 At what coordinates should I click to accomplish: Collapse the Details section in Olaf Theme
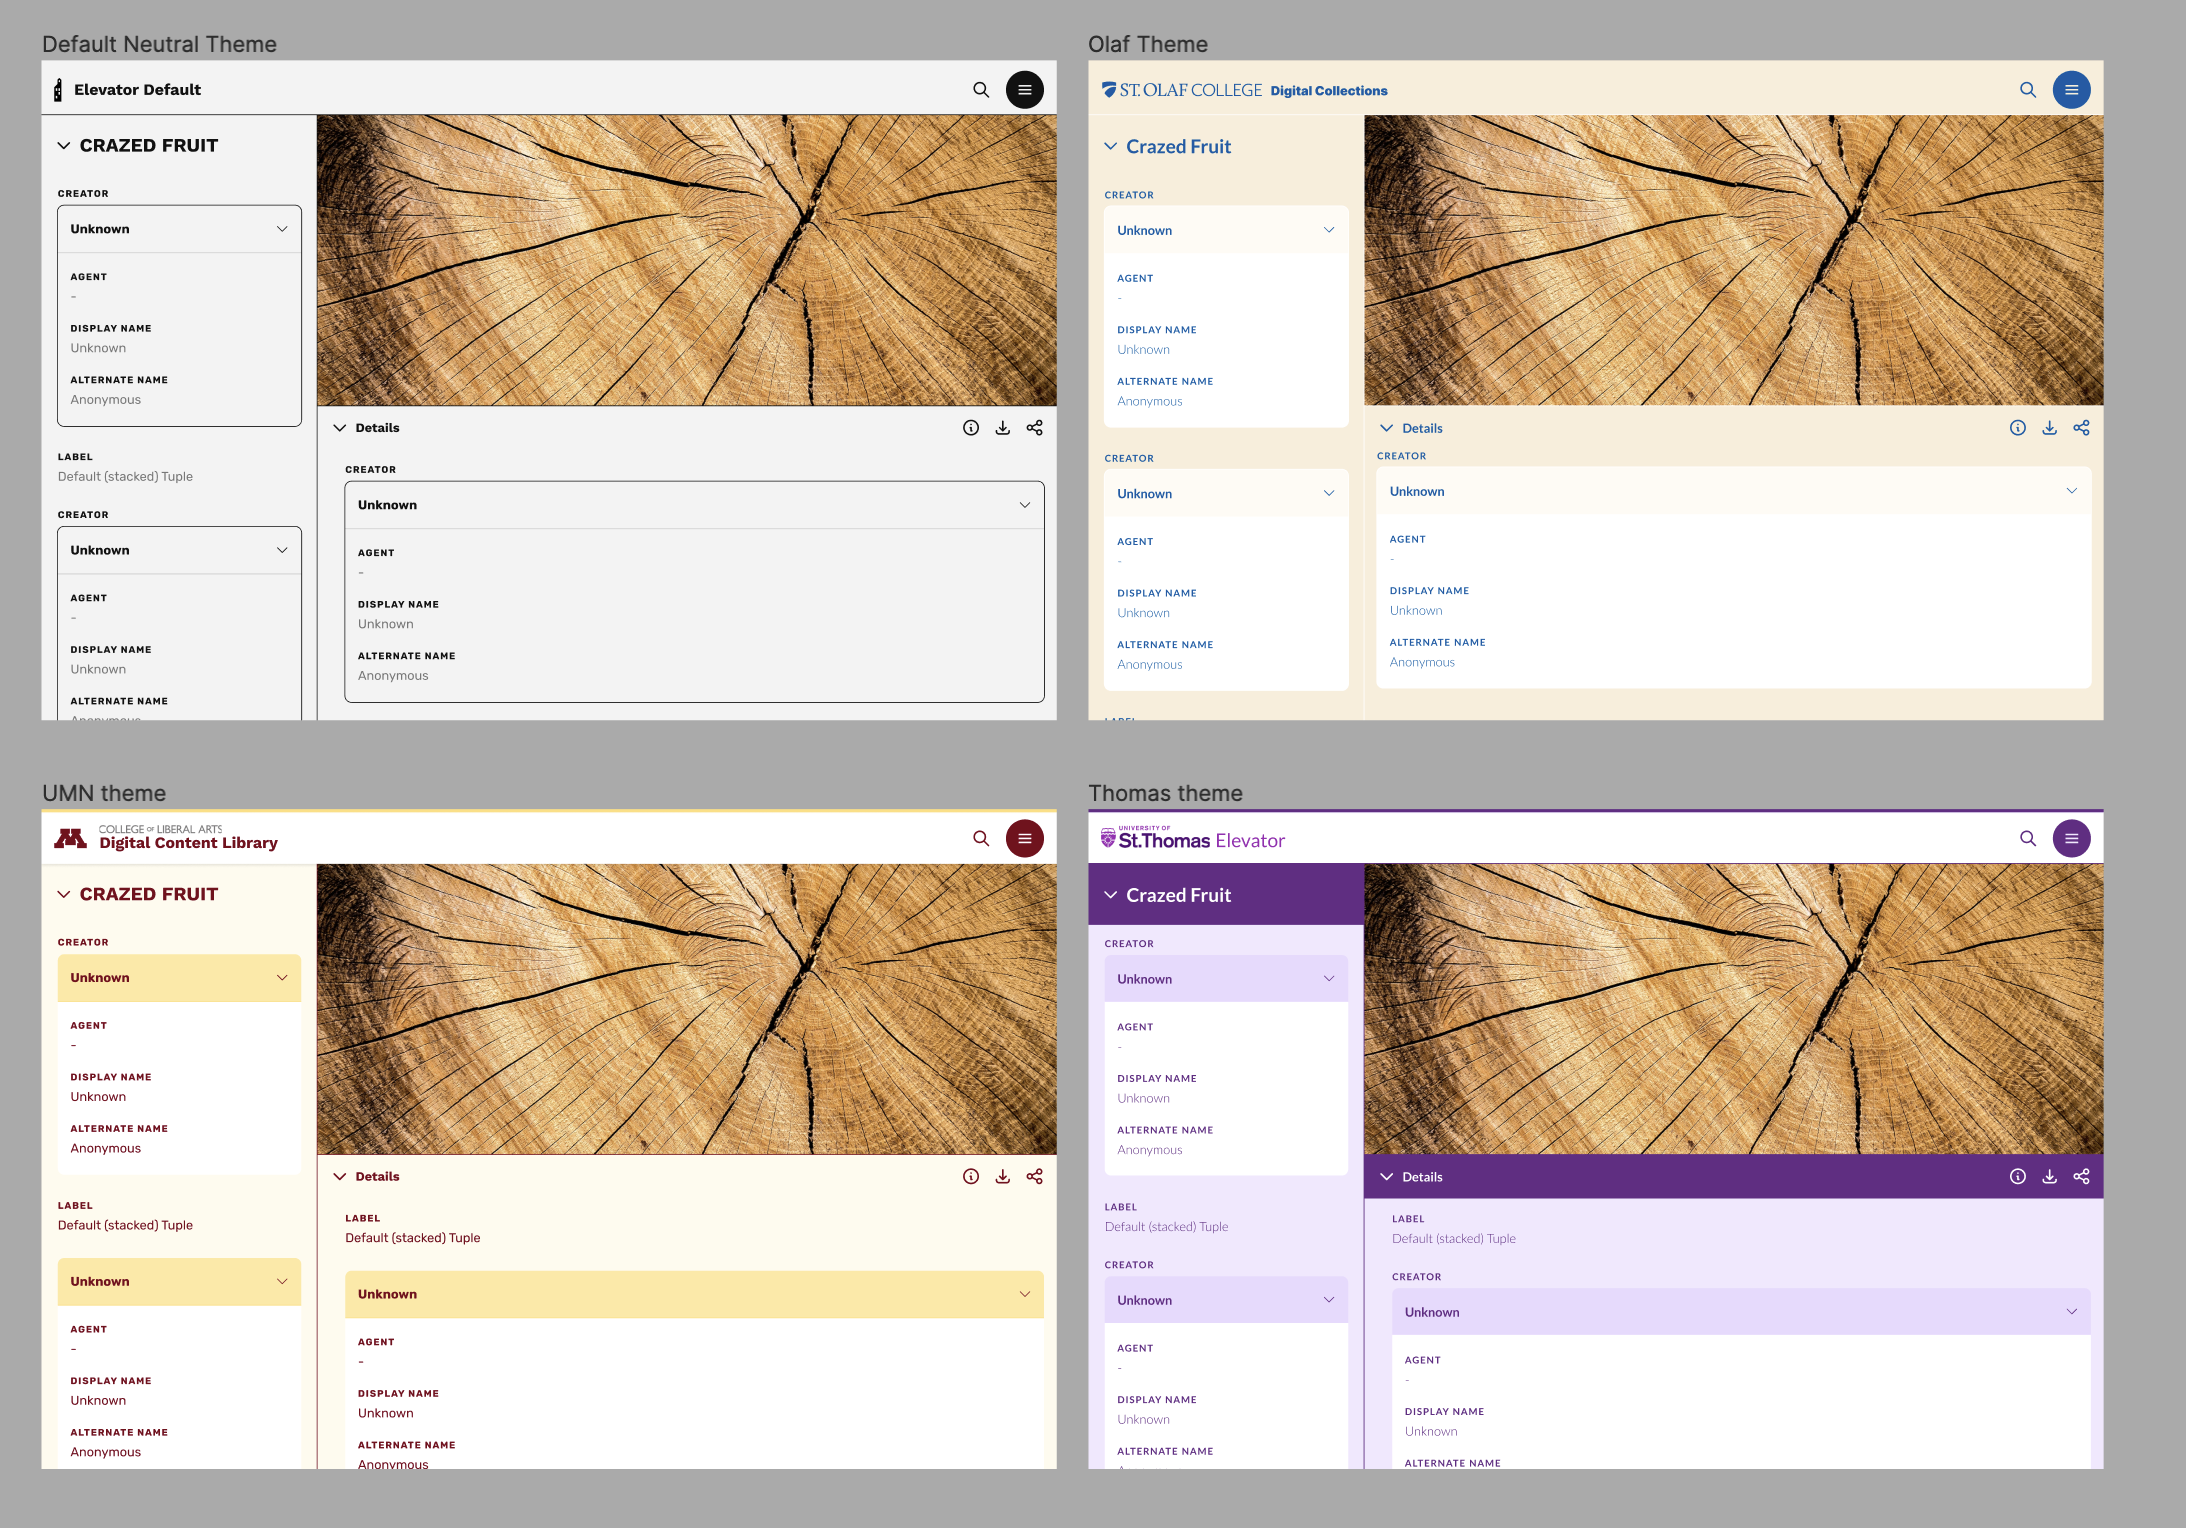pyautogui.click(x=1387, y=428)
